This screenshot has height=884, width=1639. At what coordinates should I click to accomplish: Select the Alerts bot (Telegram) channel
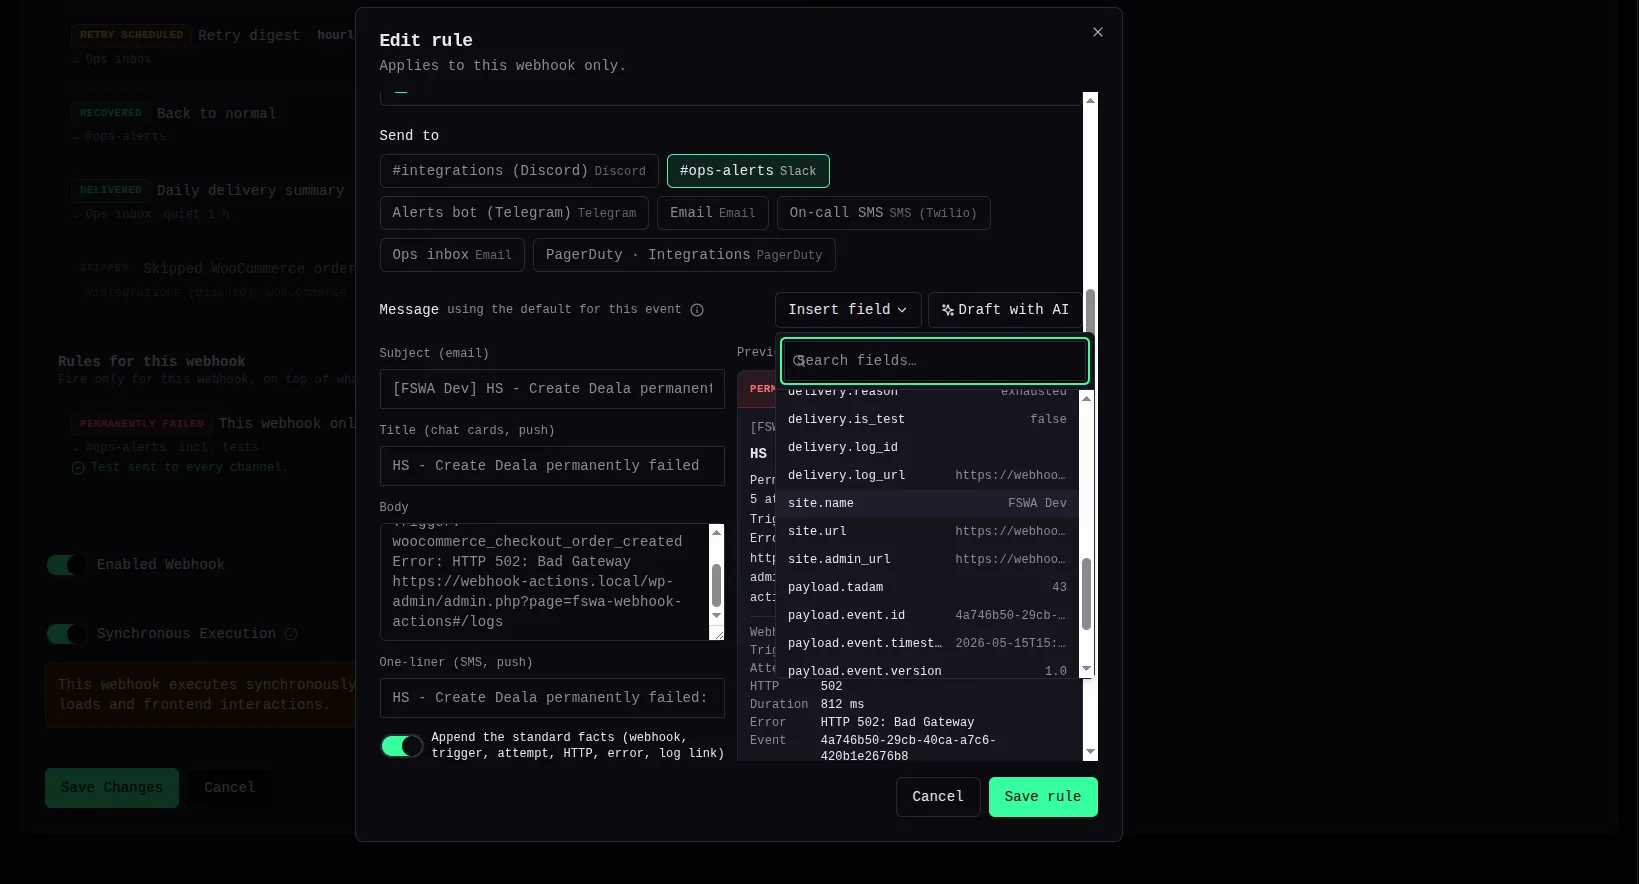tap(514, 213)
